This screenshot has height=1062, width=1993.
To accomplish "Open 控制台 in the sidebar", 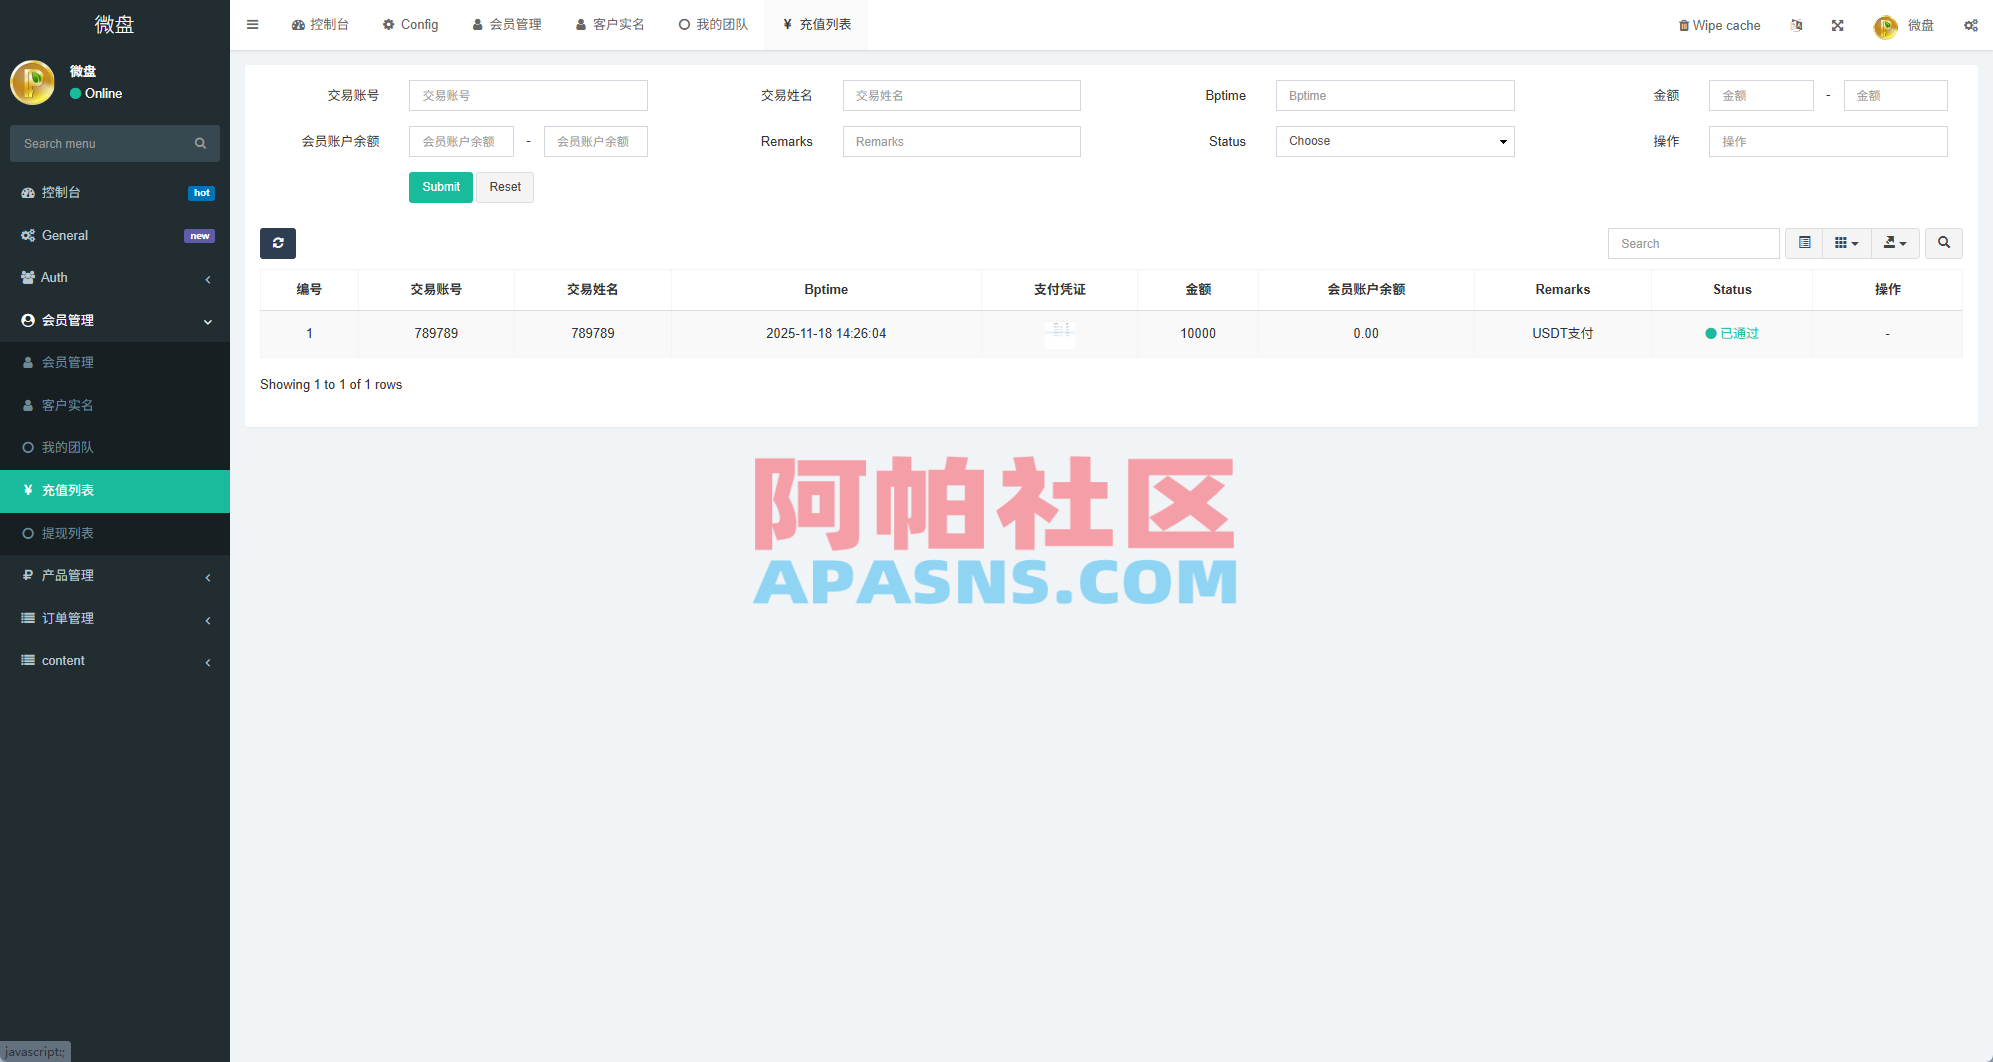I will click(115, 193).
